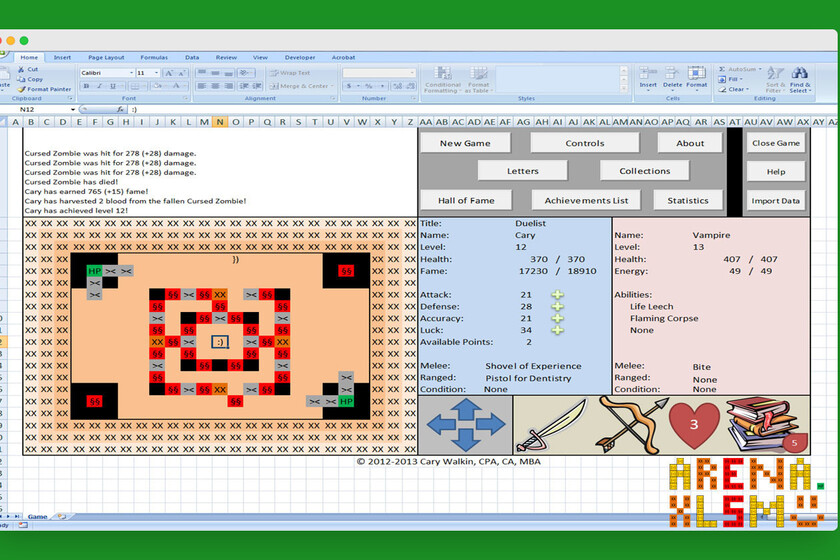Screen dimensions: 840x560
Task: Open the Achievements List button
Action: pos(586,200)
